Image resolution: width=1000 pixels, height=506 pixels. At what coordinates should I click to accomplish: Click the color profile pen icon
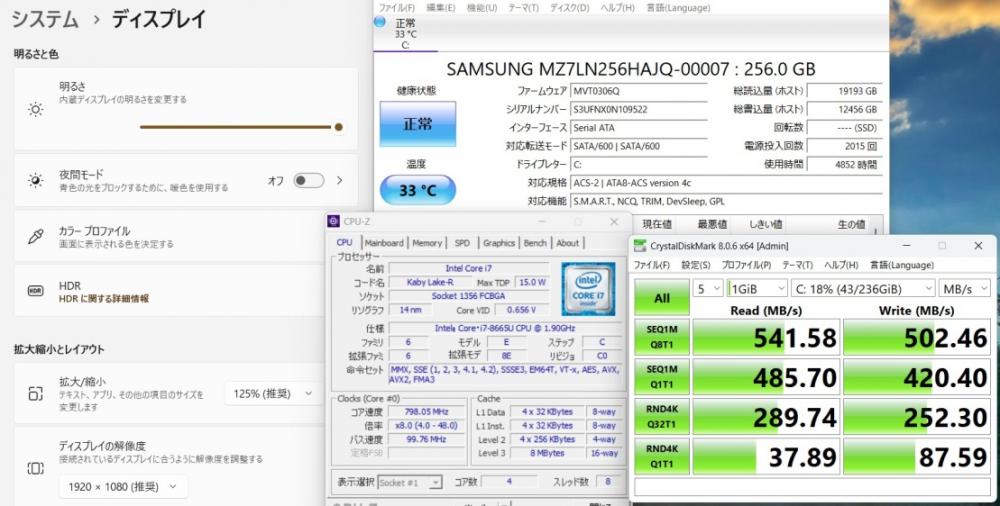36,236
